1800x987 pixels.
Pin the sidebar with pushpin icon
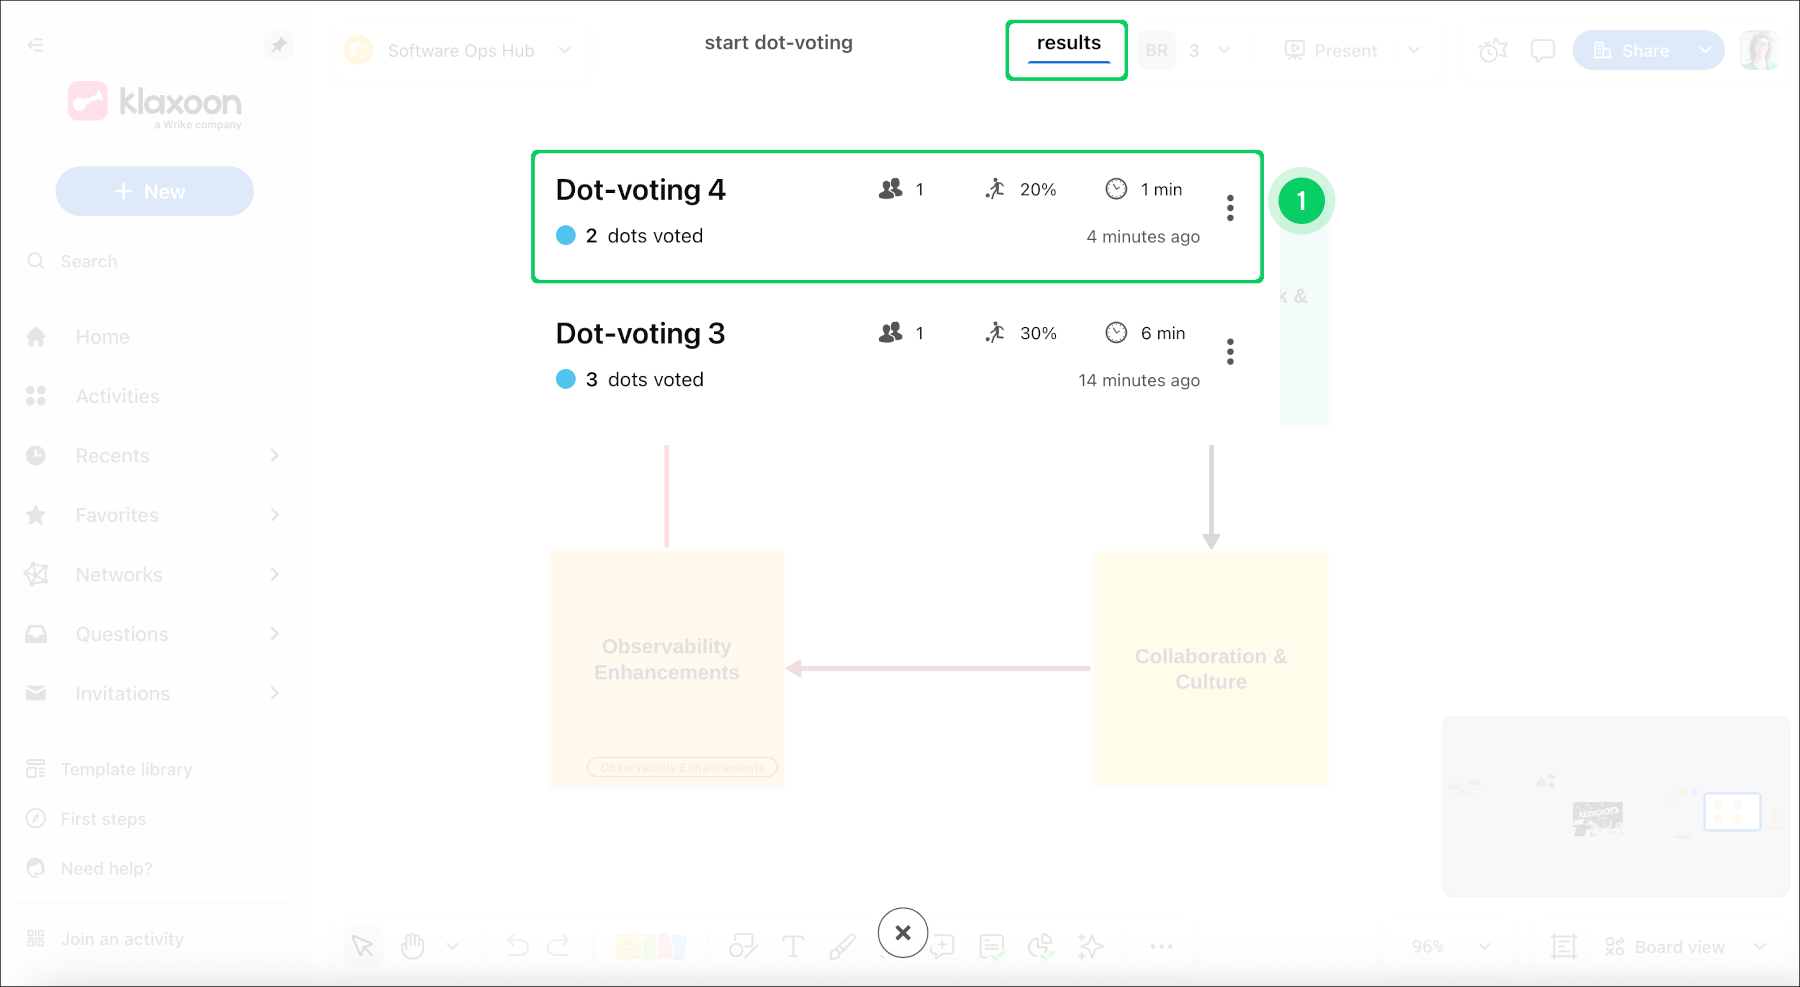tap(278, 45)
